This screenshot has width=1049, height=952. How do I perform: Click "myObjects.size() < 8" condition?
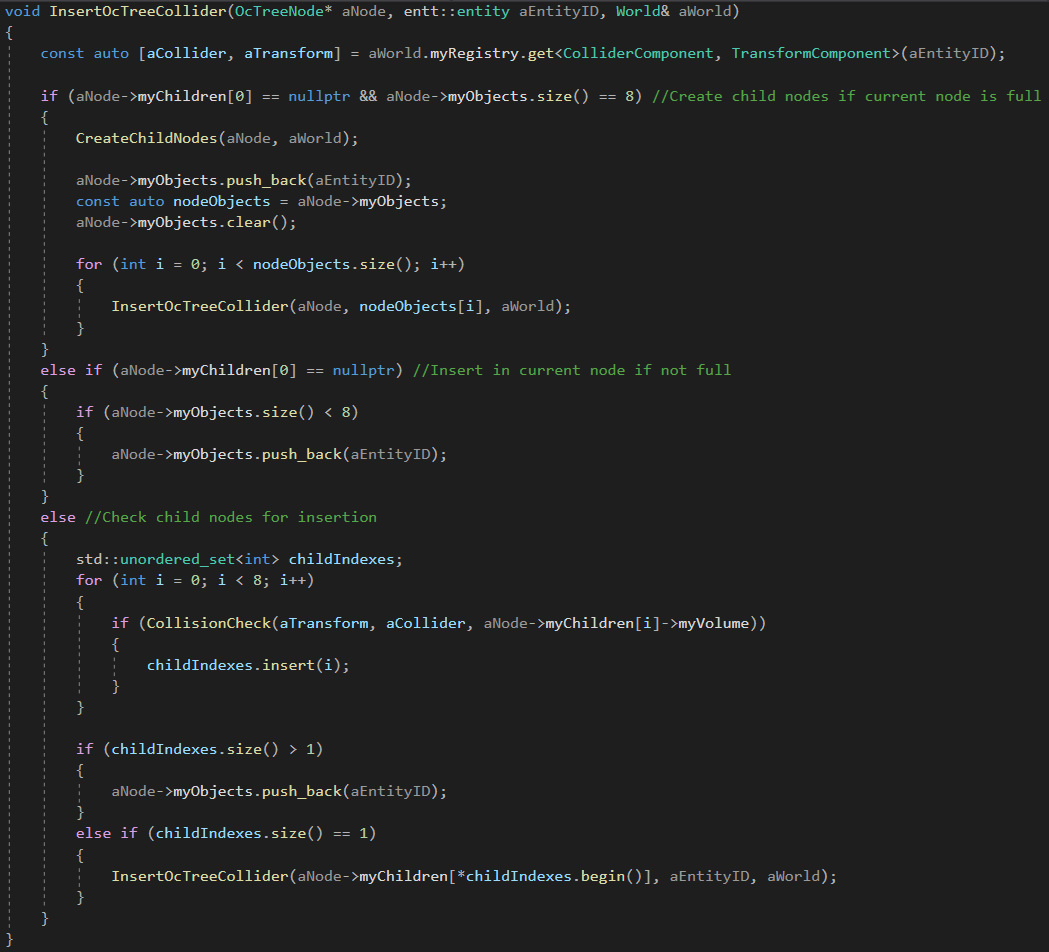click(x=262, y=412)
